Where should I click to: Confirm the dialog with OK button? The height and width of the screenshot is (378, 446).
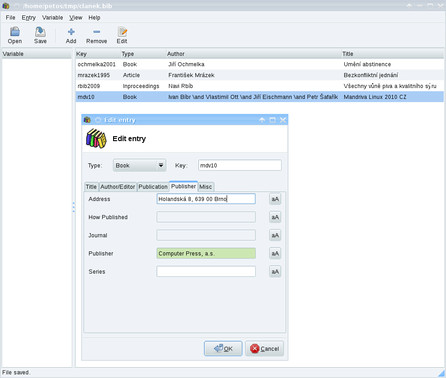coord(223,348)
